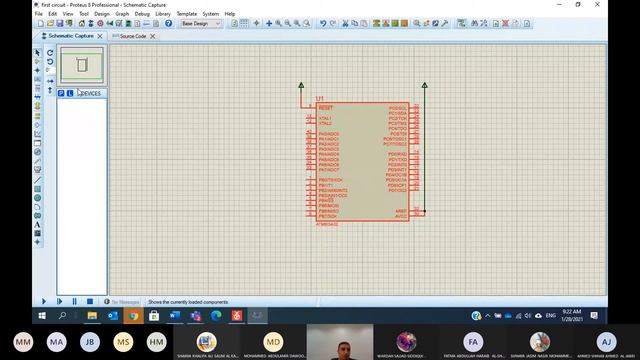
Task: Pause the simulation
Action: pos(74,302)
